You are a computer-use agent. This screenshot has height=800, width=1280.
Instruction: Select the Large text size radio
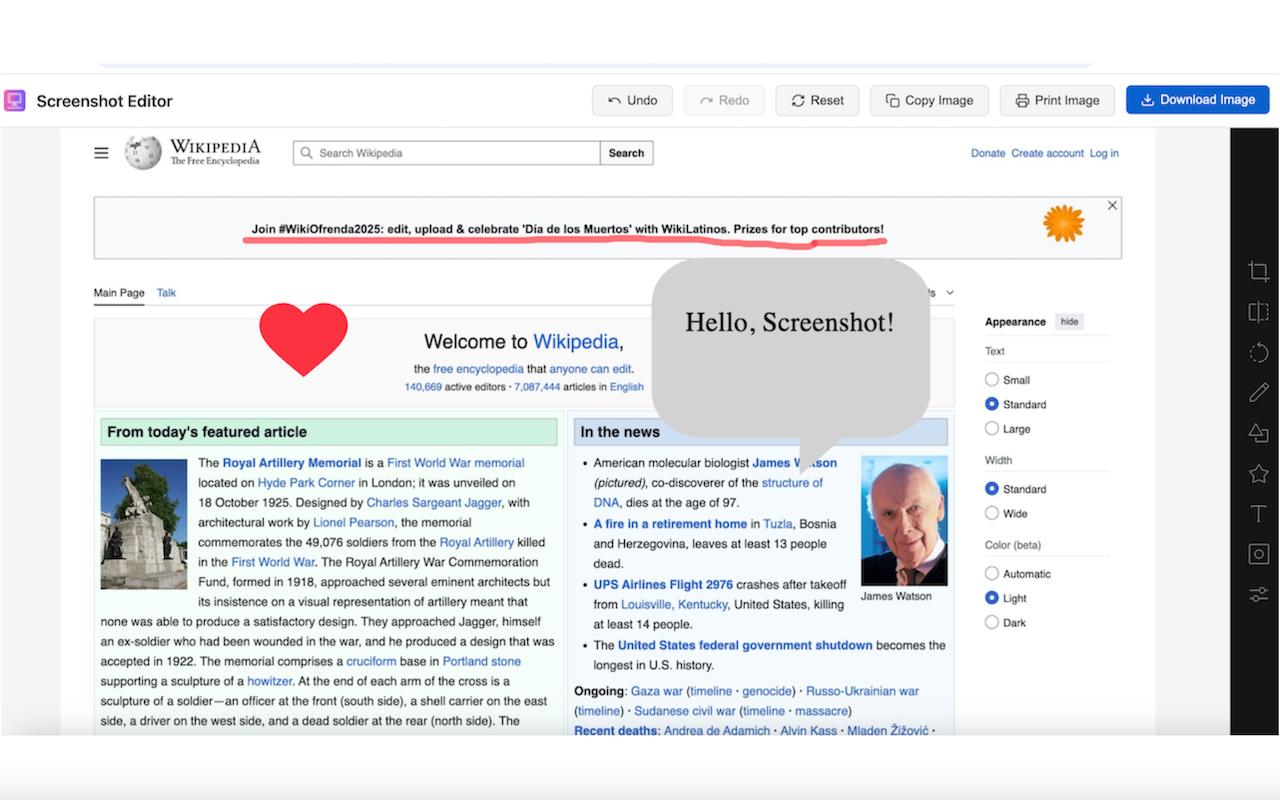click(992, 429)
